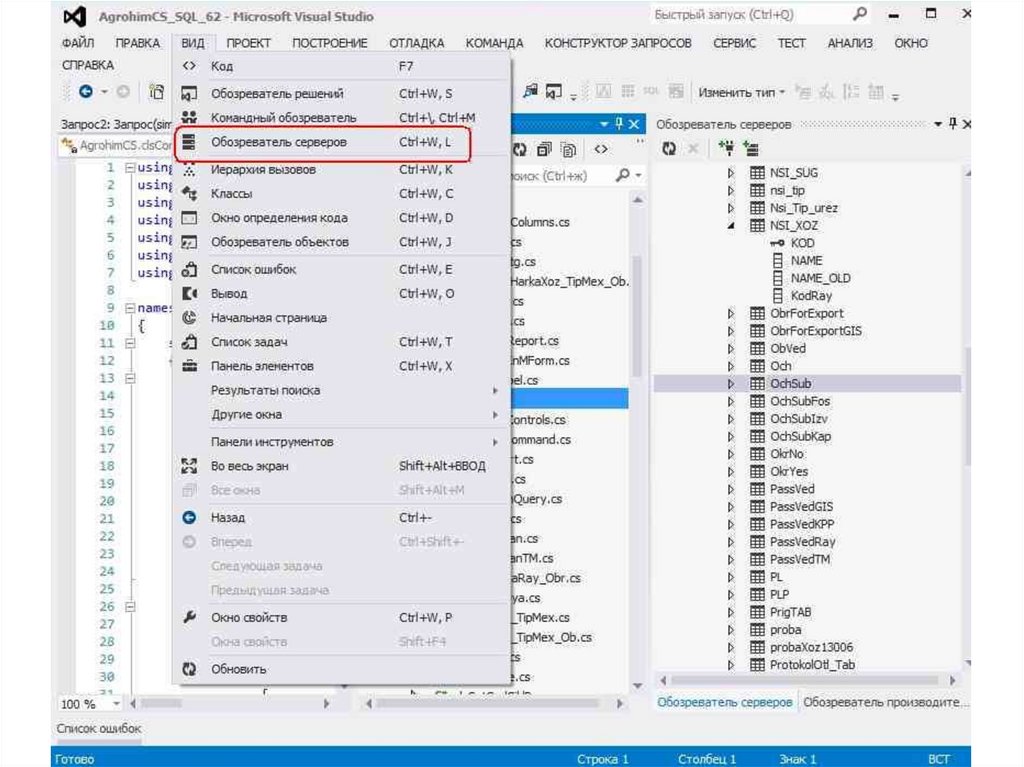Click the Refresh icon in Server Explorer toolbar

(670, 149)
